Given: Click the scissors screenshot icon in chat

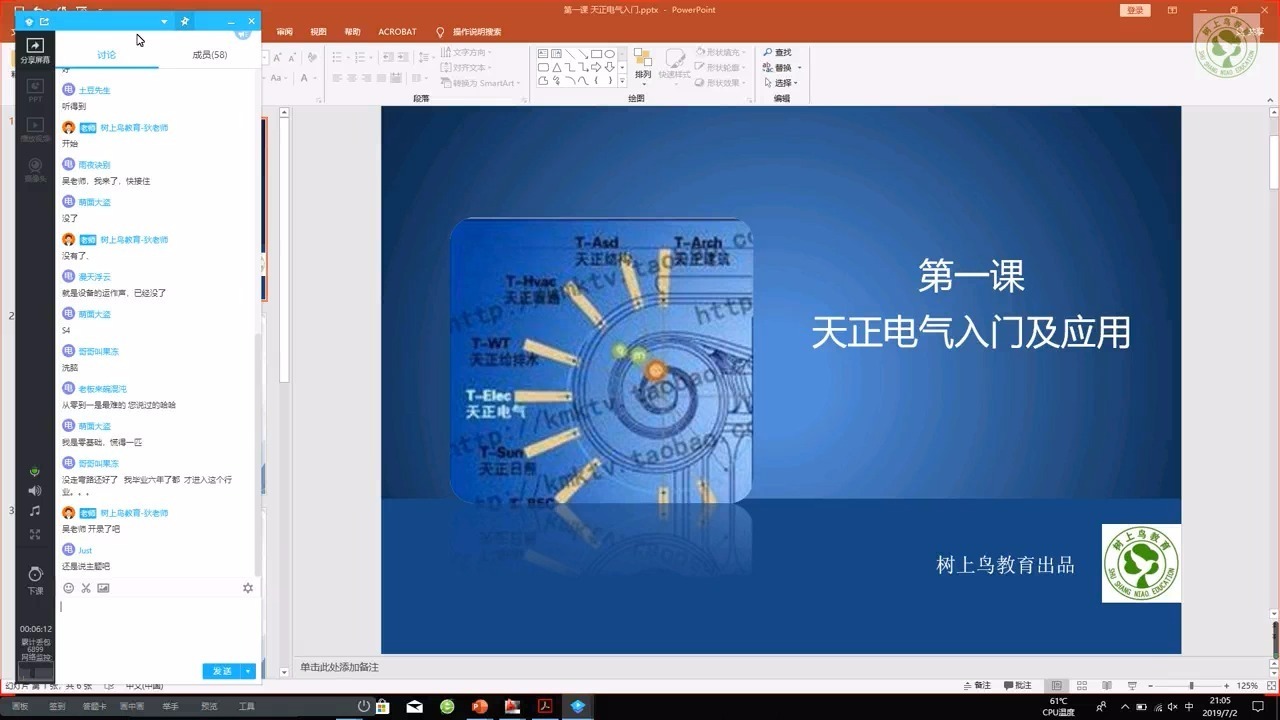Looking at the screenshot, I should coord(86,588).
